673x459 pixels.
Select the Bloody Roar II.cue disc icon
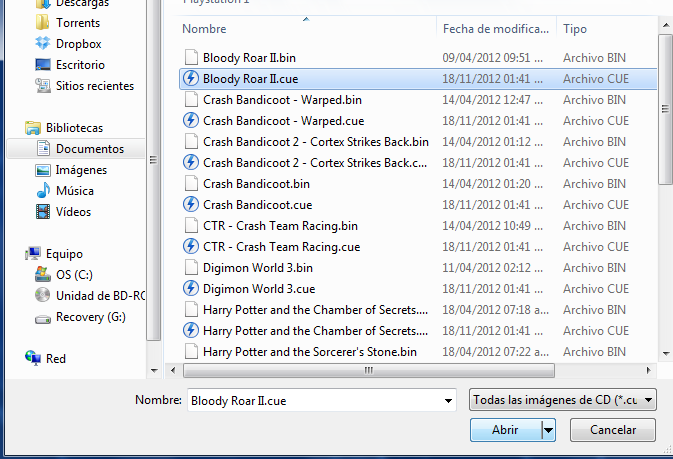tap(191, 79)
